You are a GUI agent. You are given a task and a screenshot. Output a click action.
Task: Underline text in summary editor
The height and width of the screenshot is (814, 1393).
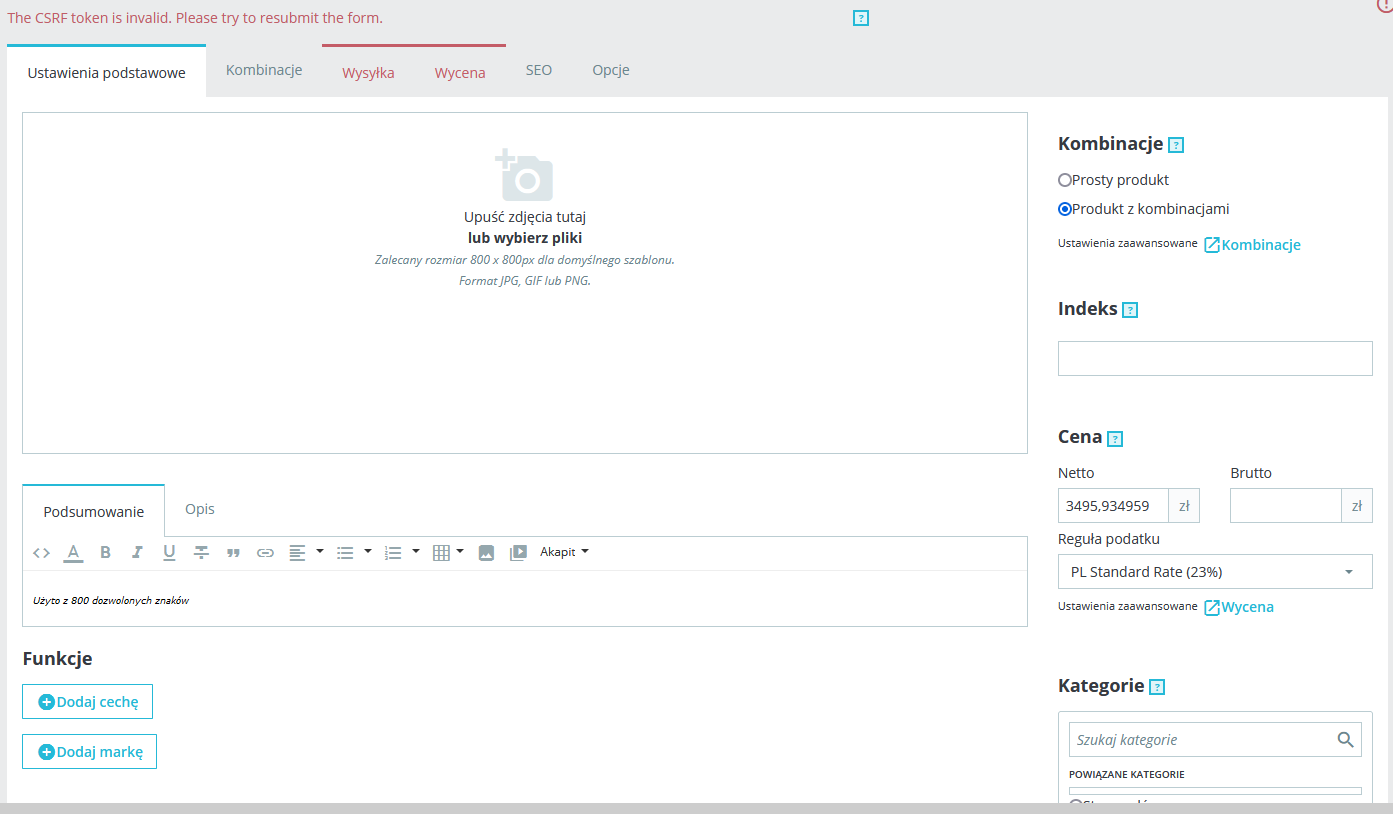169,552
